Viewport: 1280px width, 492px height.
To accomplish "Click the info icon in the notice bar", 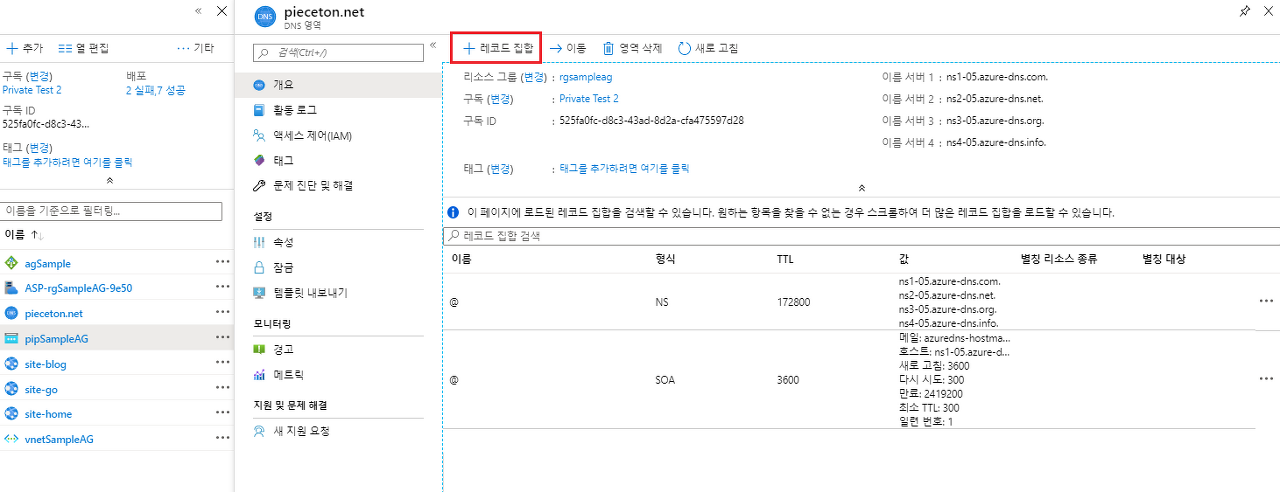I will (453, 213).
